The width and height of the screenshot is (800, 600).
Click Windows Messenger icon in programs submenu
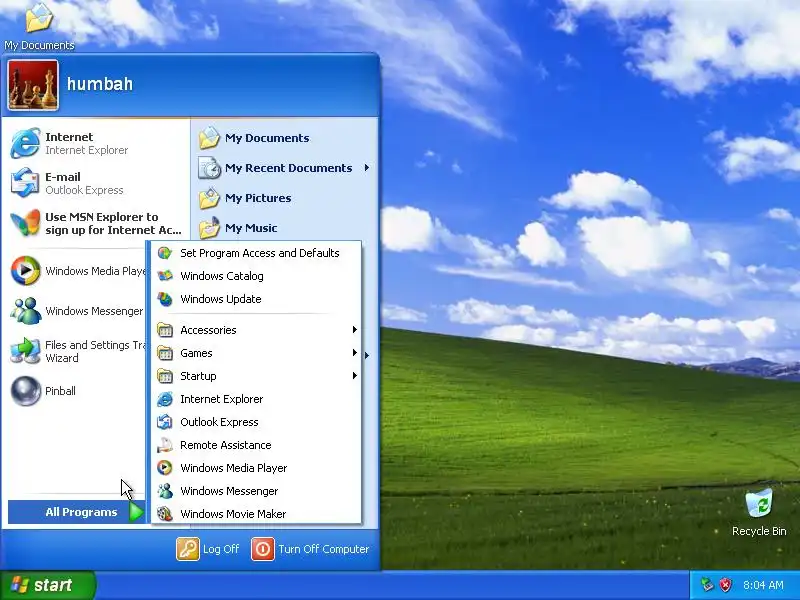[165, 491]
